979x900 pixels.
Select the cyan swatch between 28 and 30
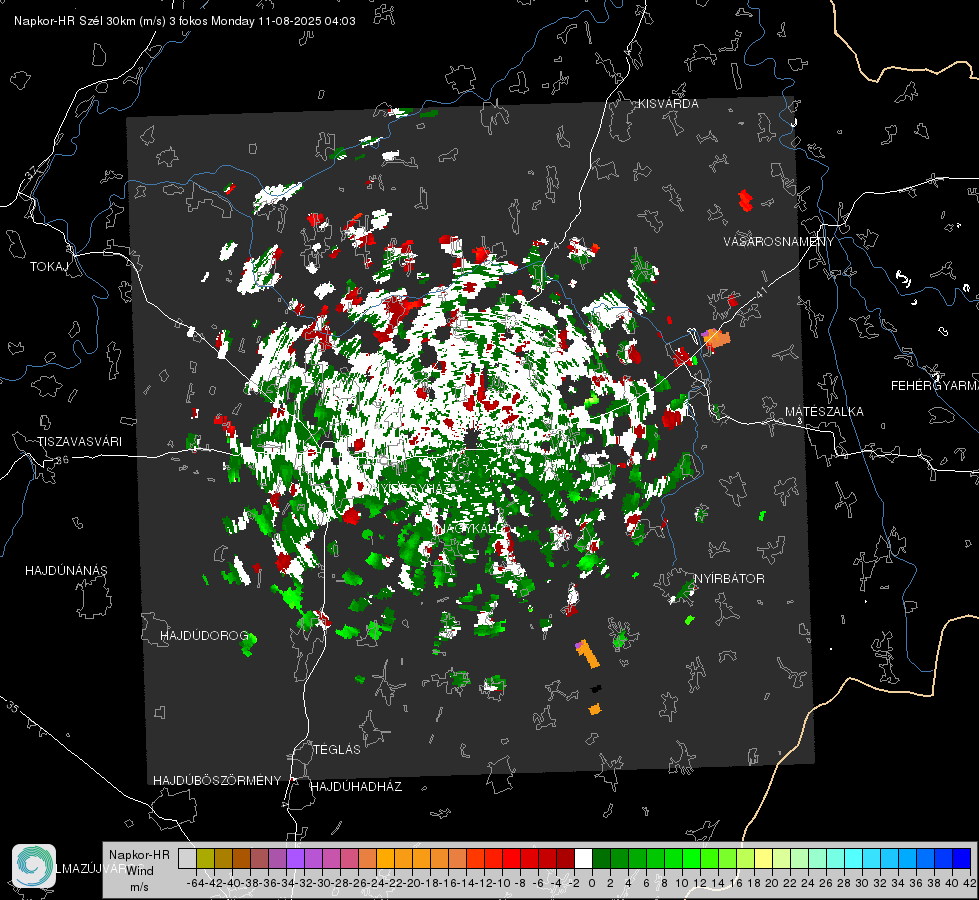(854, 859)
